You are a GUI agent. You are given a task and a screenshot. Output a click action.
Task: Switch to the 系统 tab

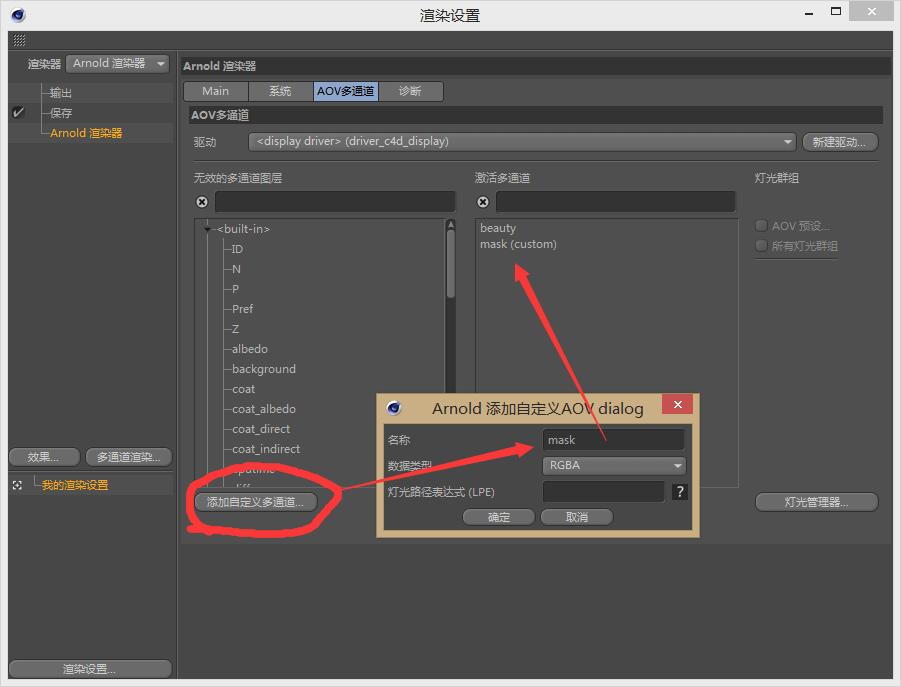click(280, 91)
